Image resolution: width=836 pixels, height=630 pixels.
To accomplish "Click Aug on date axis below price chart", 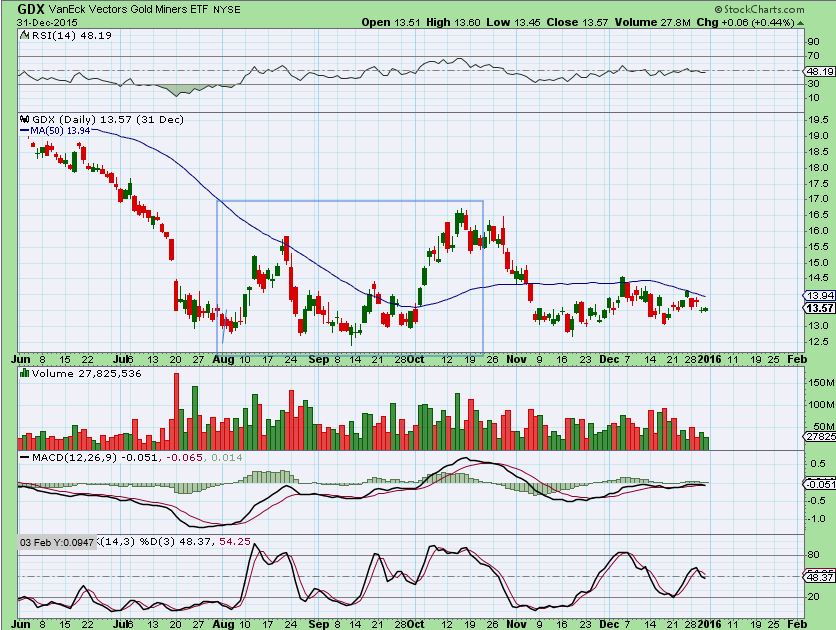I will point(223,359).
